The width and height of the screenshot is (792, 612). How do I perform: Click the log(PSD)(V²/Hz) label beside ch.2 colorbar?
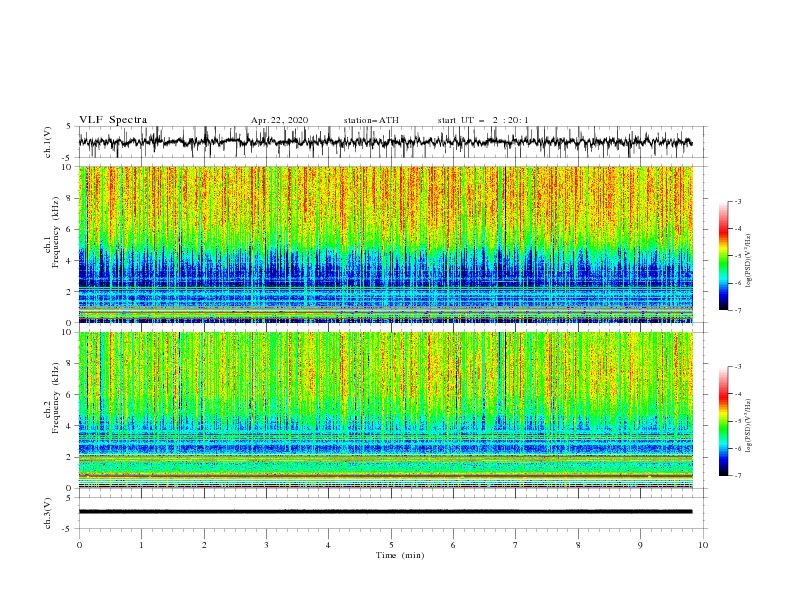(748, 426)
